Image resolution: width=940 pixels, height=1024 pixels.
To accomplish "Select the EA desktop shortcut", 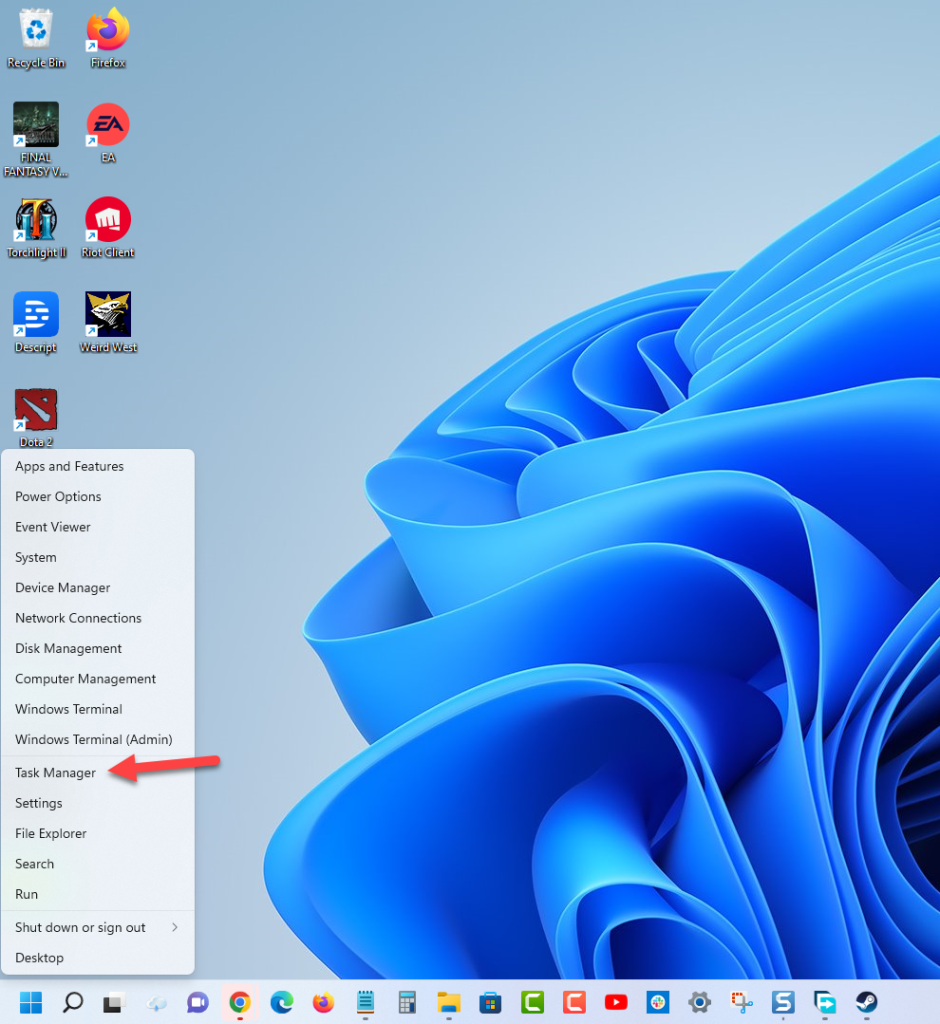I will (108, 133).
